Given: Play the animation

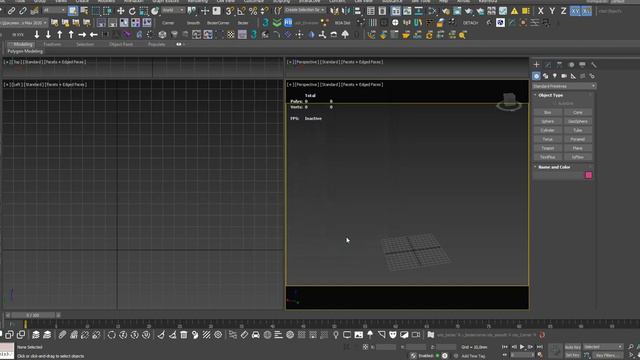Looking at the screenshot, I should [522, 347].
